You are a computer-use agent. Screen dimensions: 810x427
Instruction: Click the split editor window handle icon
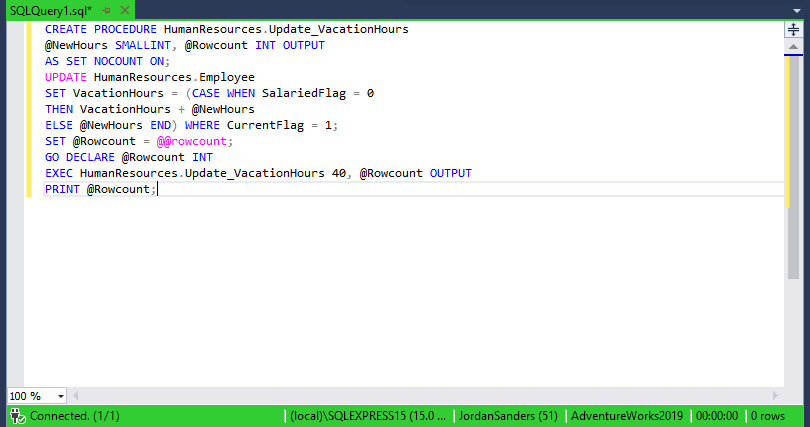(793, 29)
